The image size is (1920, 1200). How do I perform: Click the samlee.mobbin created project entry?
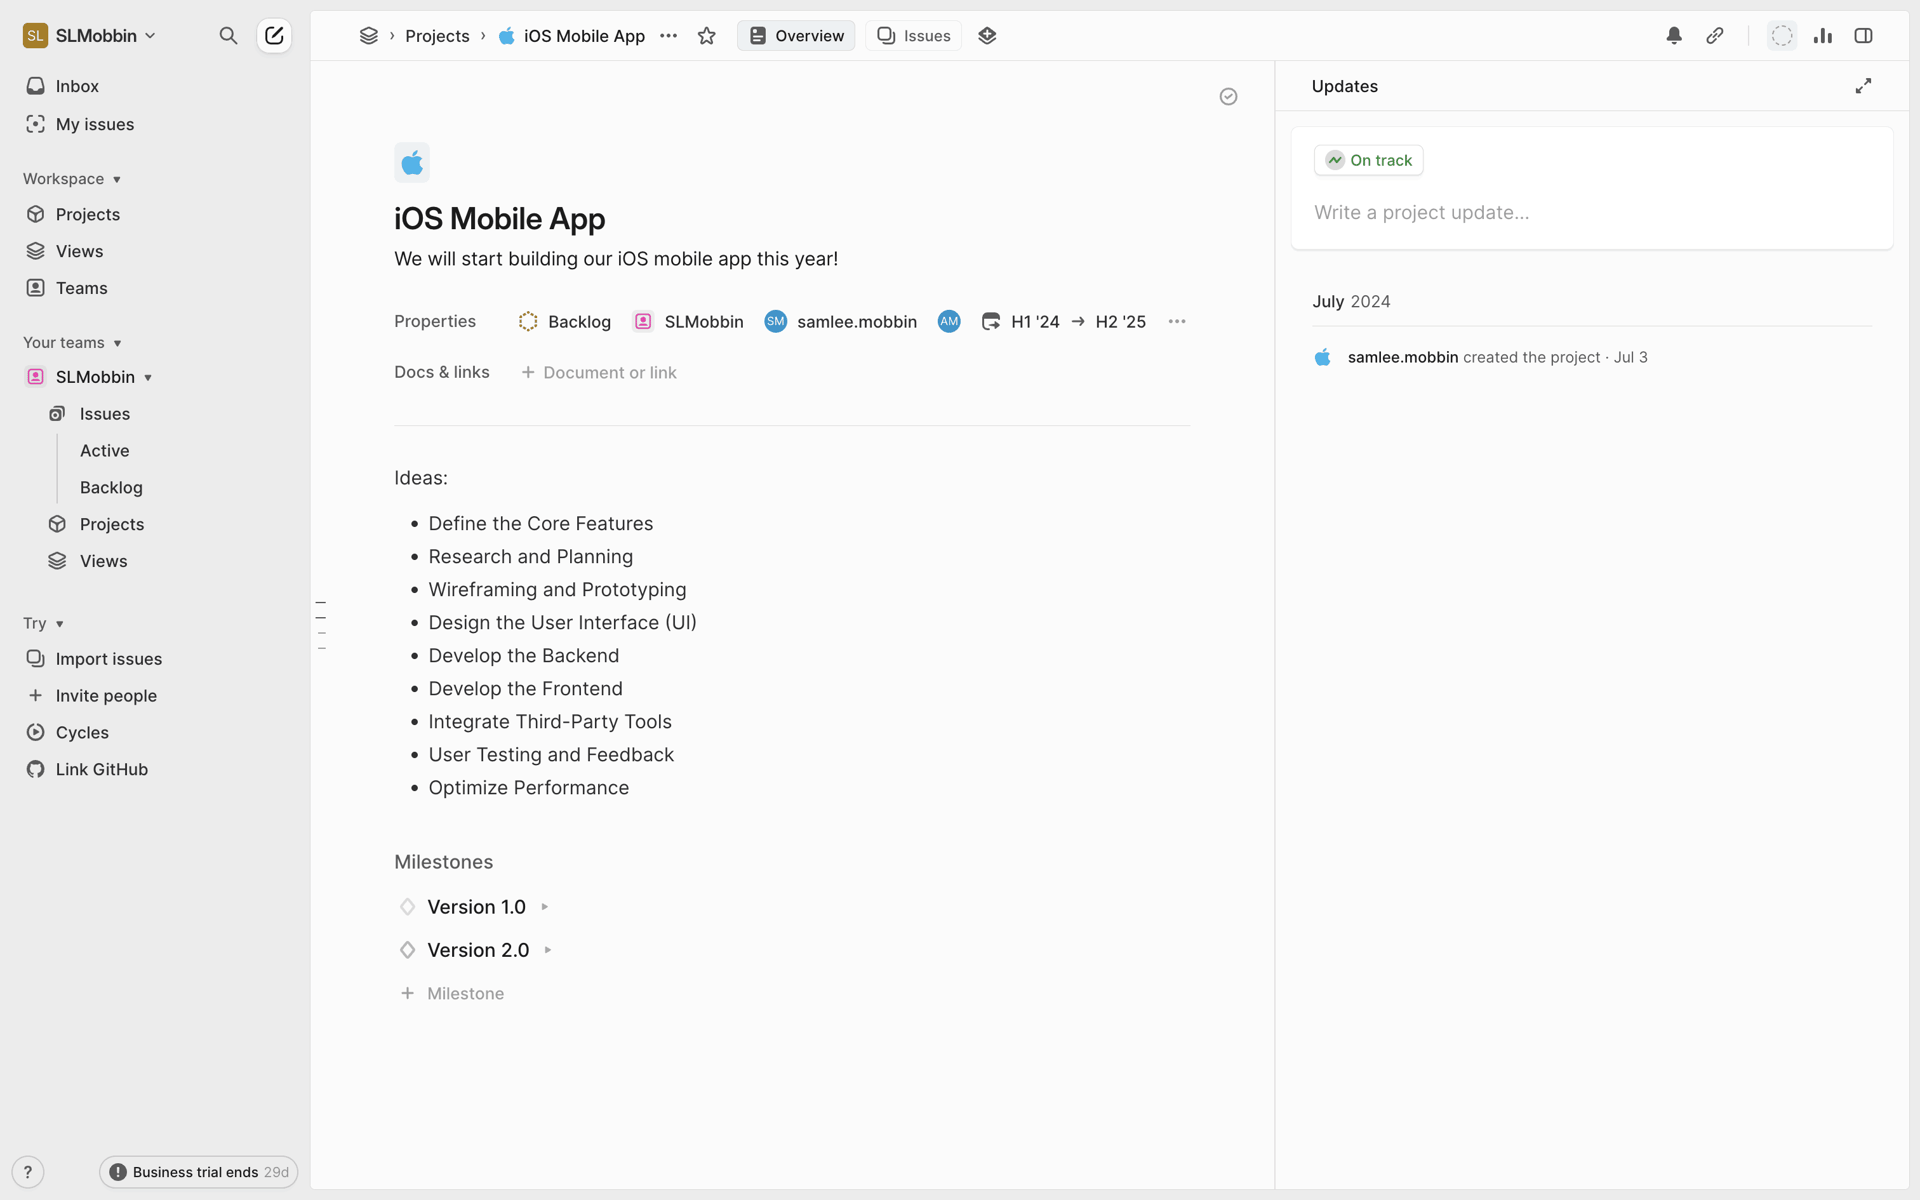(1480, 358)
